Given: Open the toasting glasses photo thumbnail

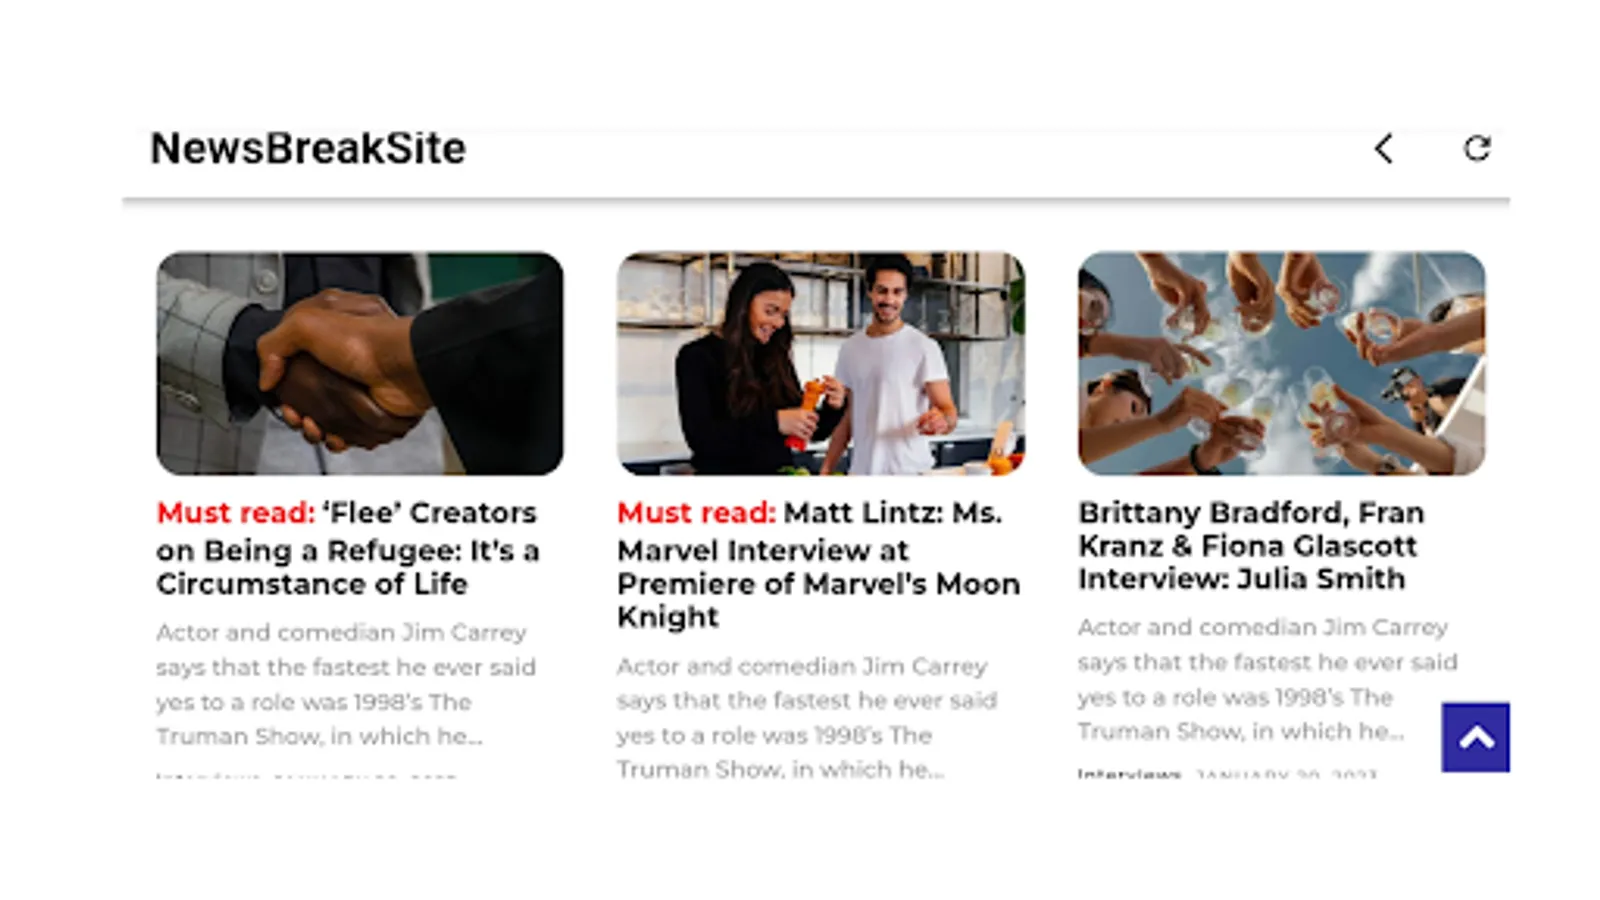Looking at the screenshot, I should click(x=1281, y=363).
